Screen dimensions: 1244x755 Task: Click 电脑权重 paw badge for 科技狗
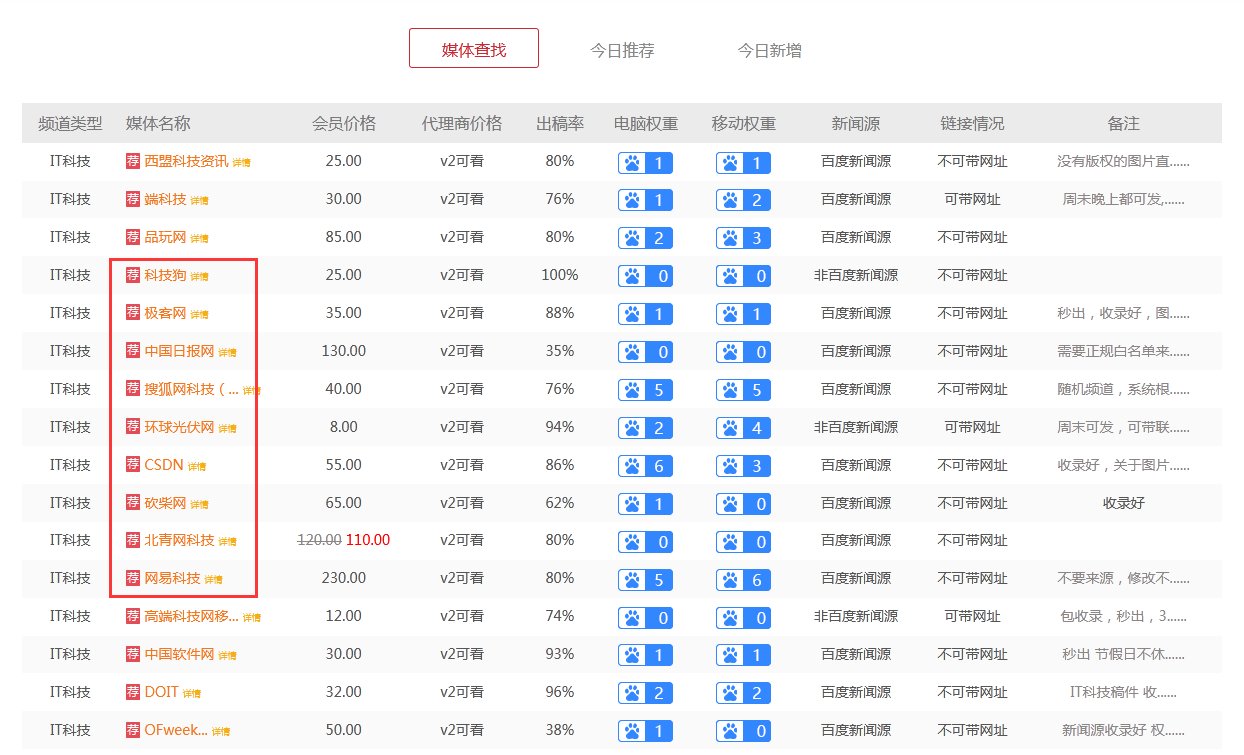click(x=646, y=276)
